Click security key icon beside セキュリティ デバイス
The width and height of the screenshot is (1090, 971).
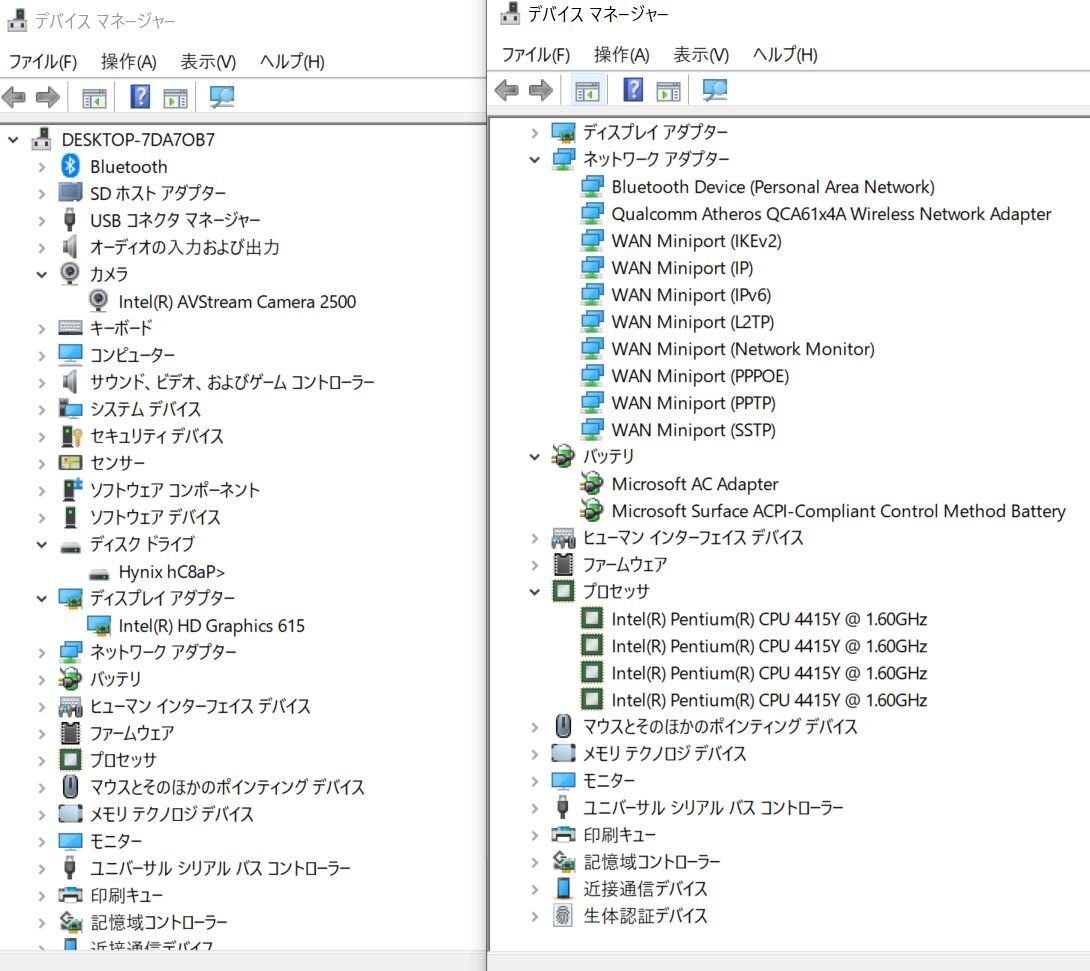71,436
